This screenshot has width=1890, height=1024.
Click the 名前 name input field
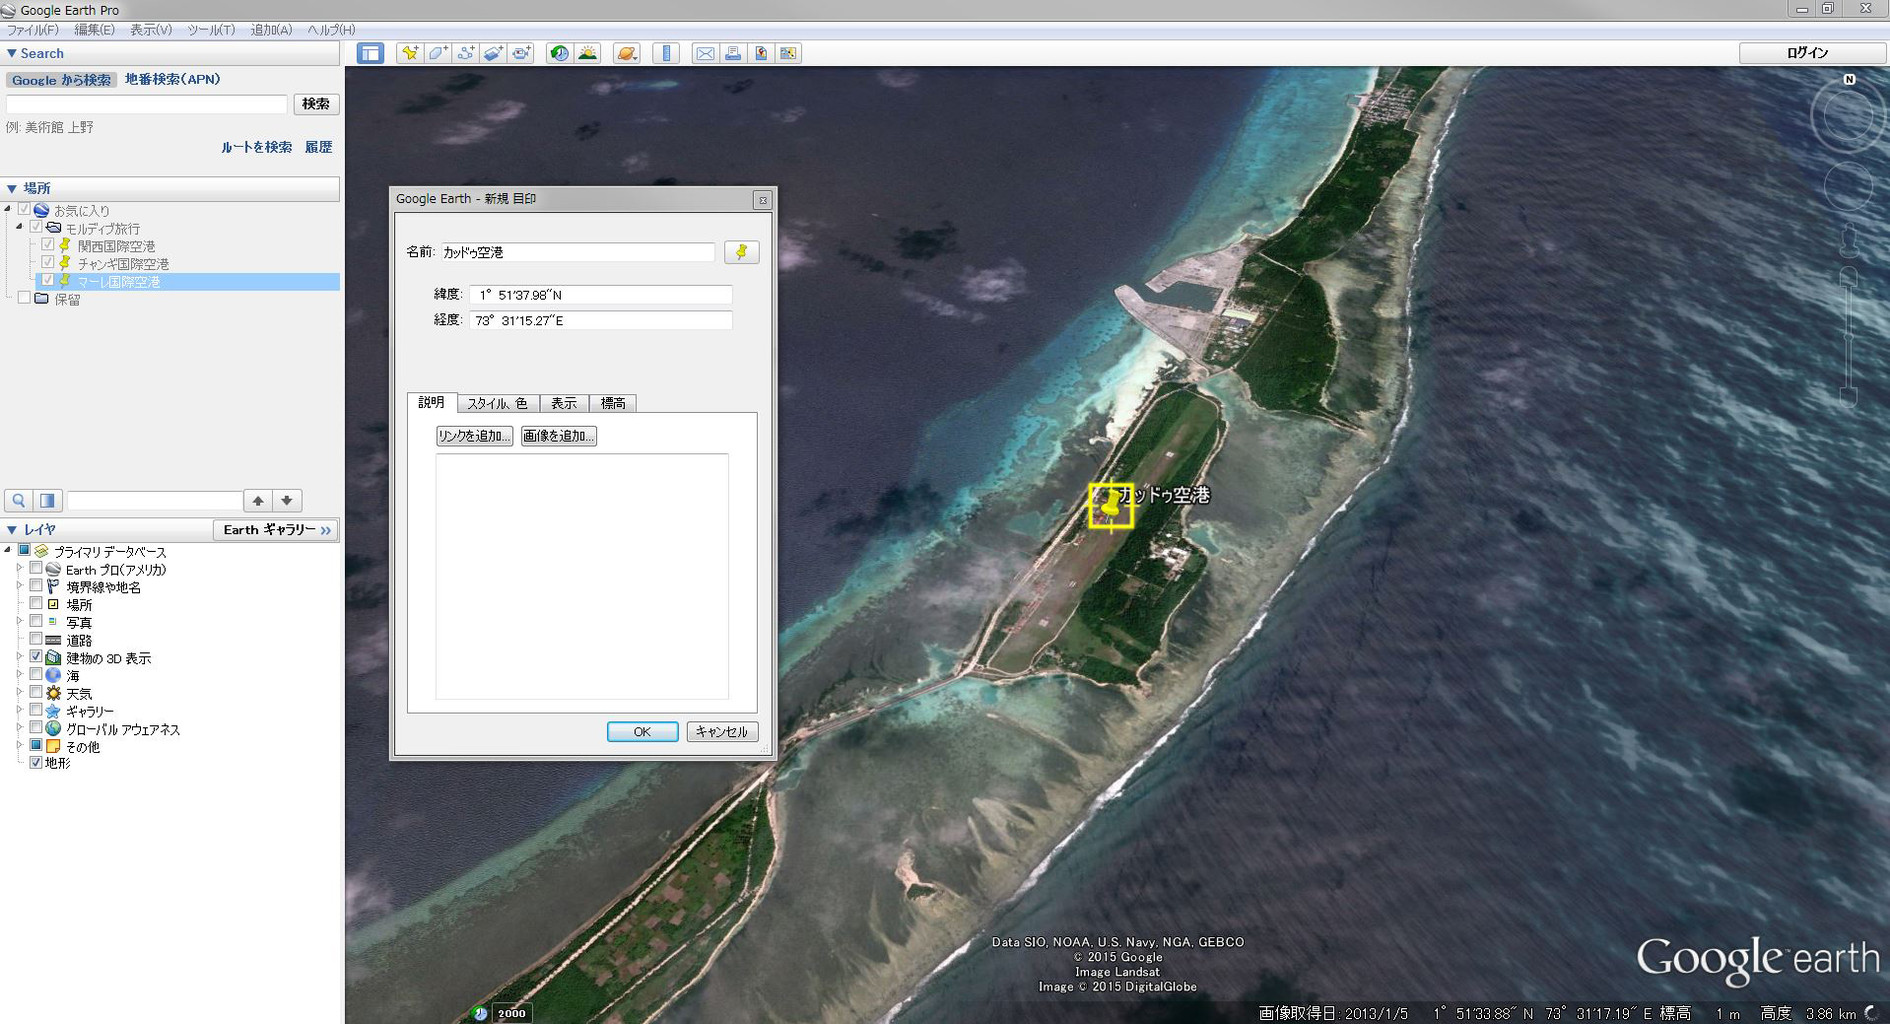coord(578,252)
